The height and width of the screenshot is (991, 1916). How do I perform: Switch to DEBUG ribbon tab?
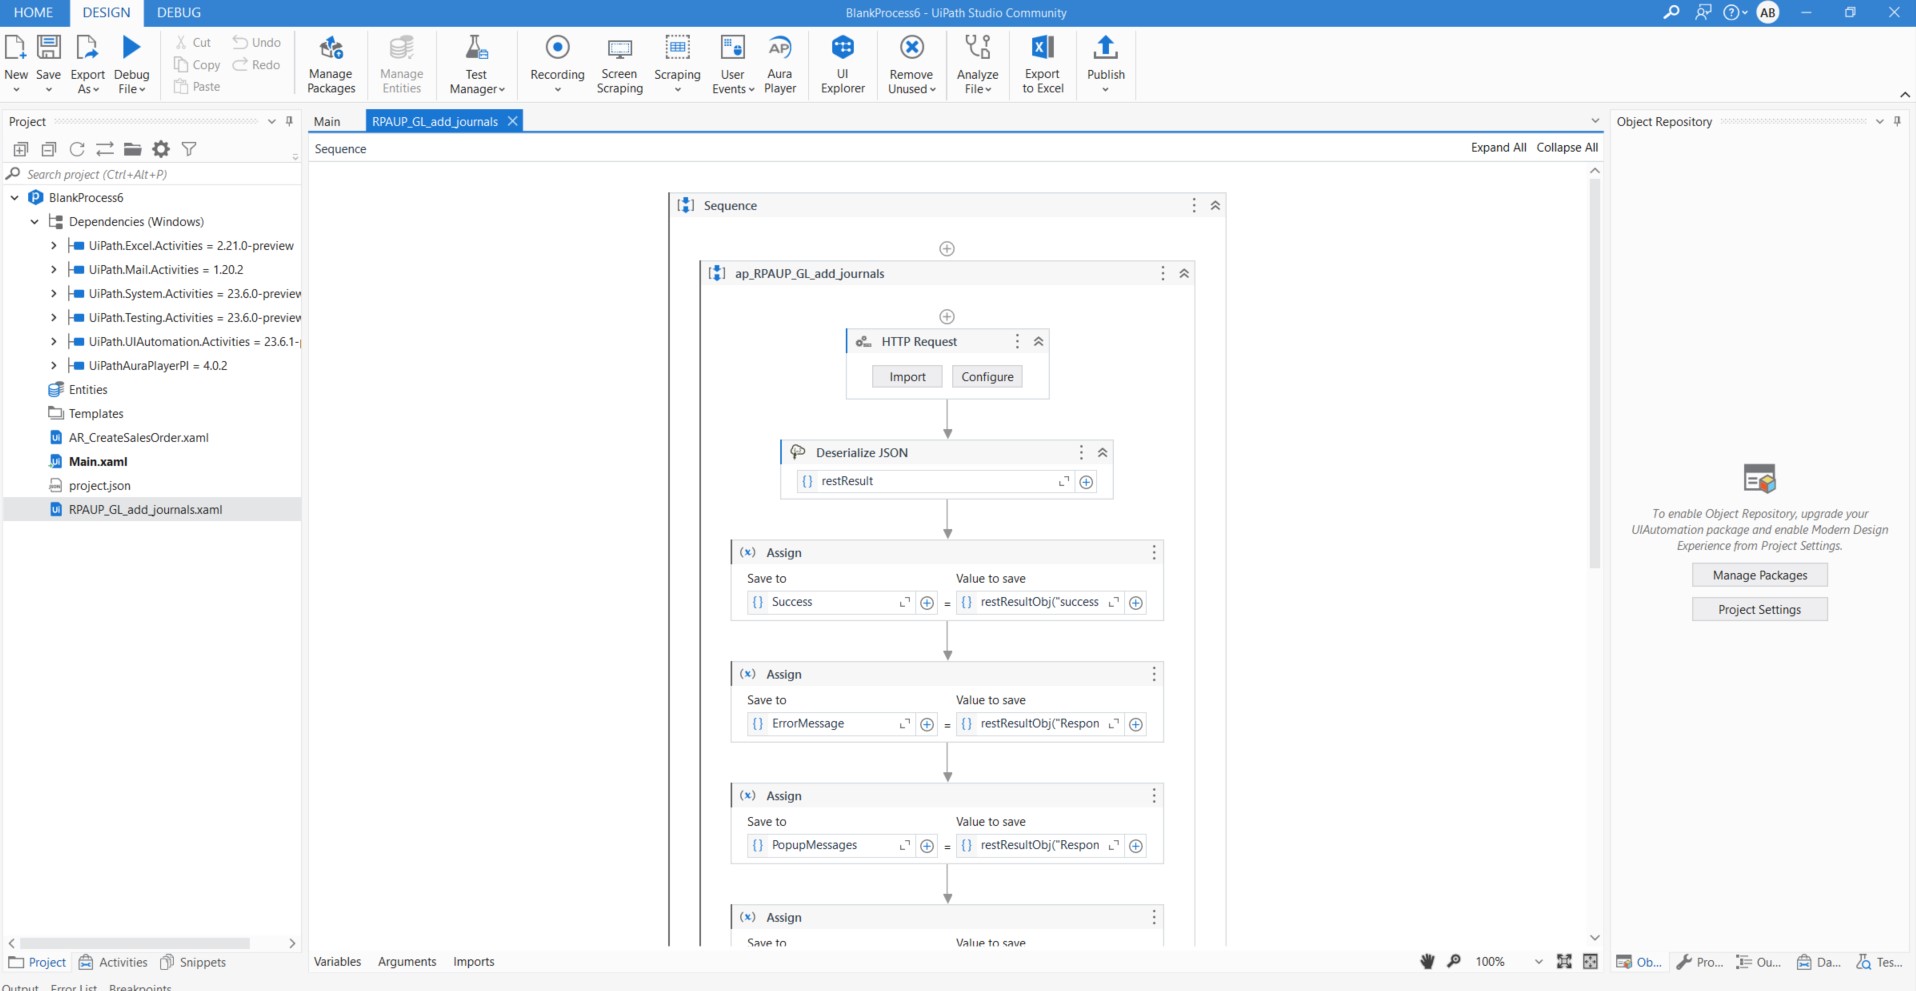(179, 12)
